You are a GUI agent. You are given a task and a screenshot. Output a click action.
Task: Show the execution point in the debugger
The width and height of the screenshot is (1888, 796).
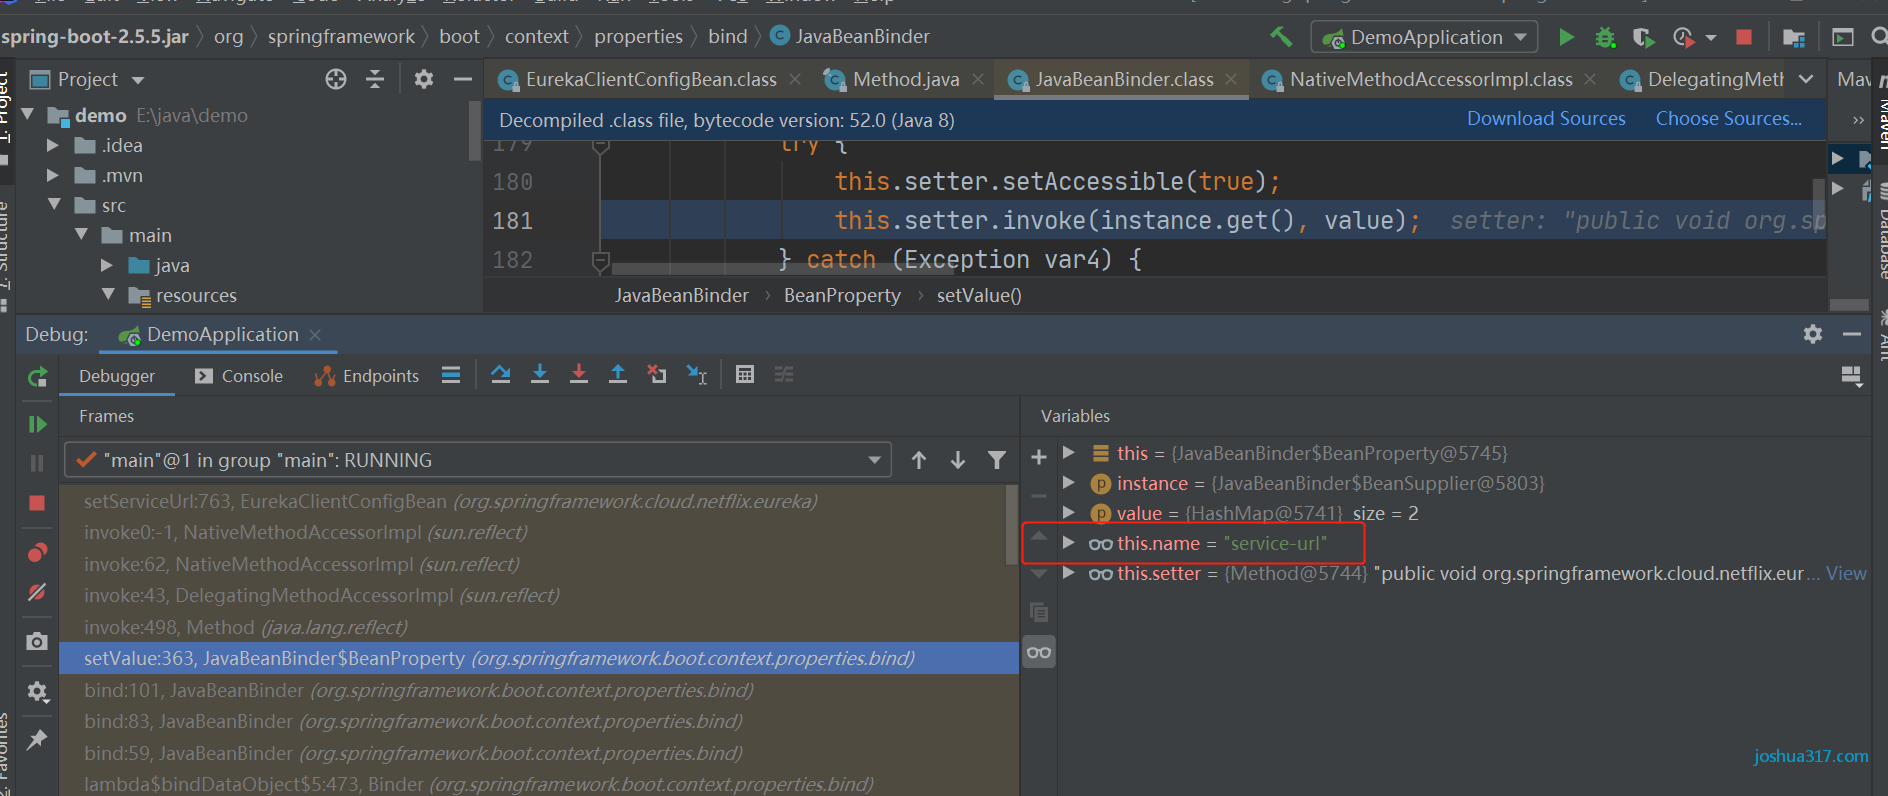tap(451, 375)
